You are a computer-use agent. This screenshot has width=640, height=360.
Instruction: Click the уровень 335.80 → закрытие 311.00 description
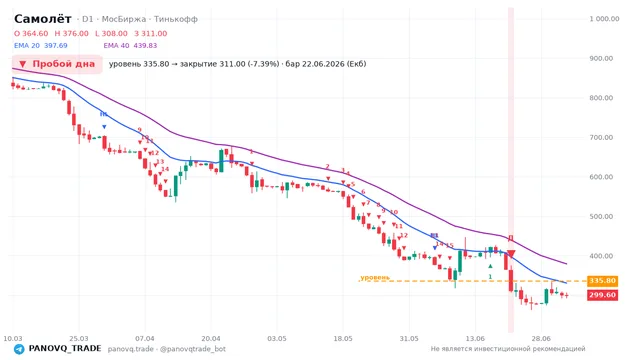pos(237,64)
